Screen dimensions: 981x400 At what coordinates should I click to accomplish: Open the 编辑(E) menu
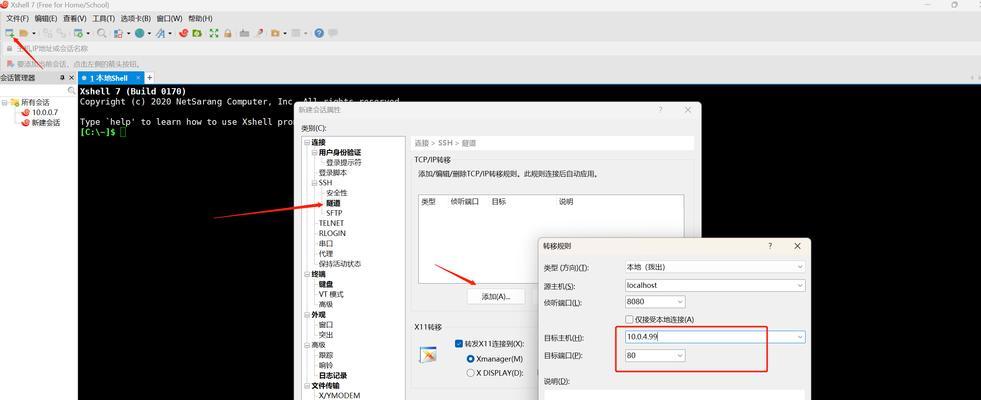click(46, 19)
